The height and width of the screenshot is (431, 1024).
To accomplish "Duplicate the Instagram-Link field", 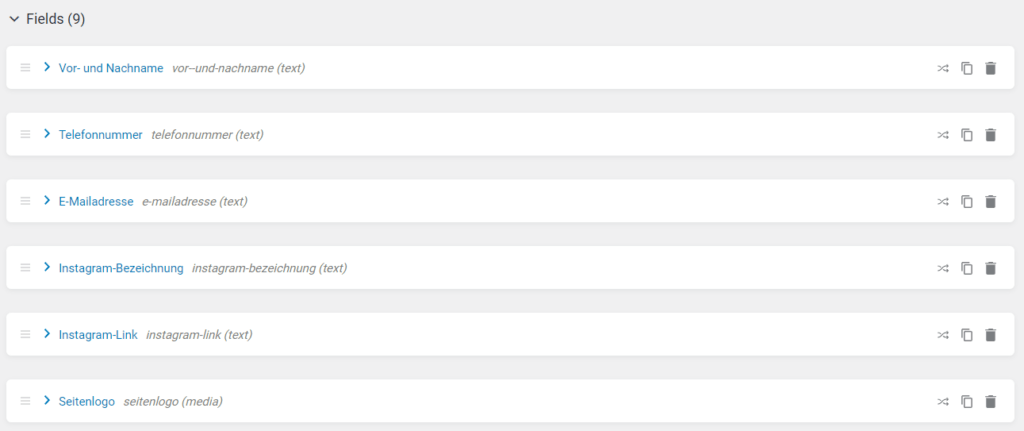I will [967, 335].
